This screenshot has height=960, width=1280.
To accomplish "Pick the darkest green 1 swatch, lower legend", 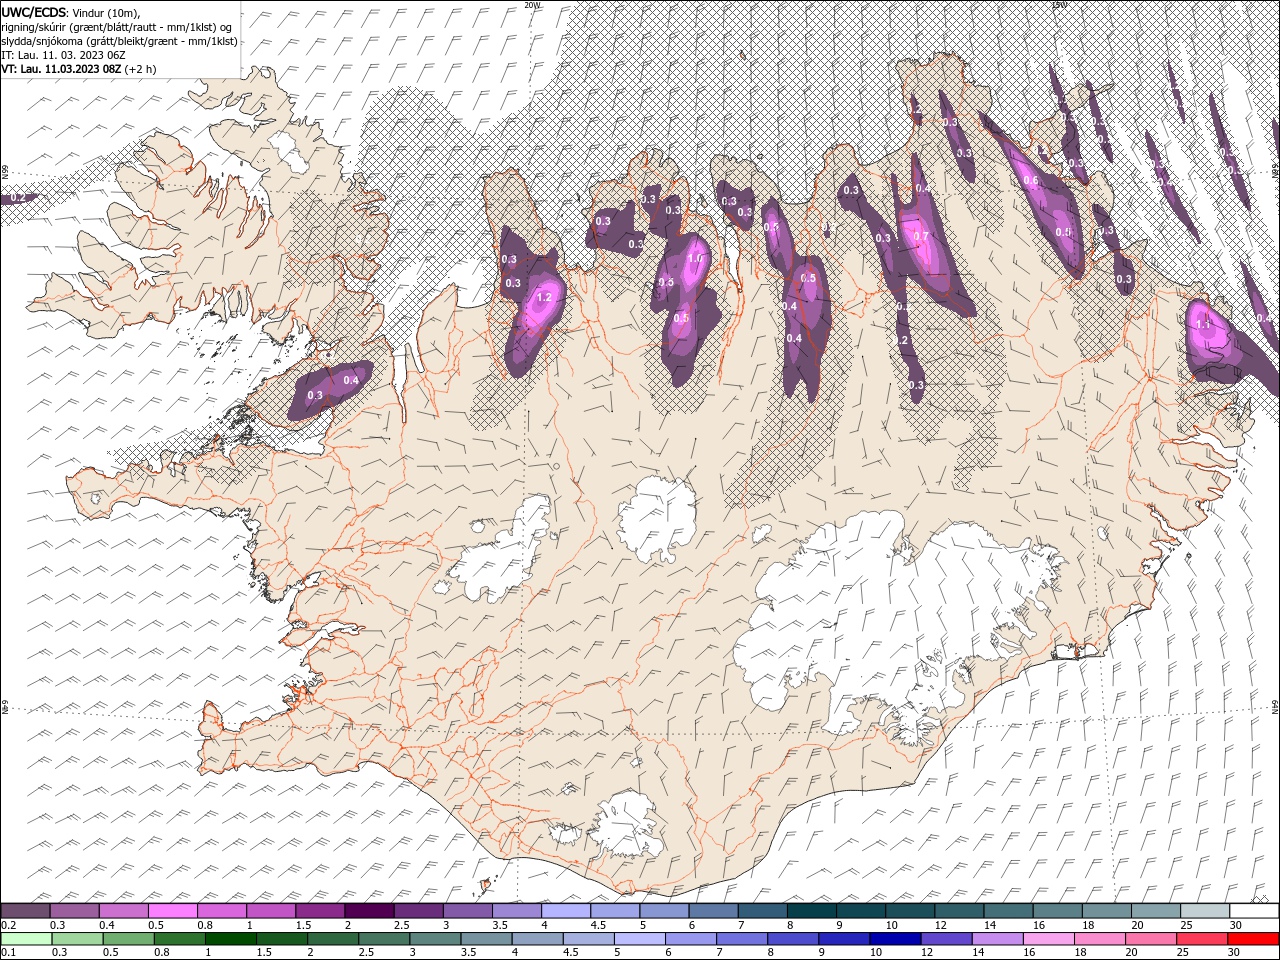I will (x=230, y=939).
